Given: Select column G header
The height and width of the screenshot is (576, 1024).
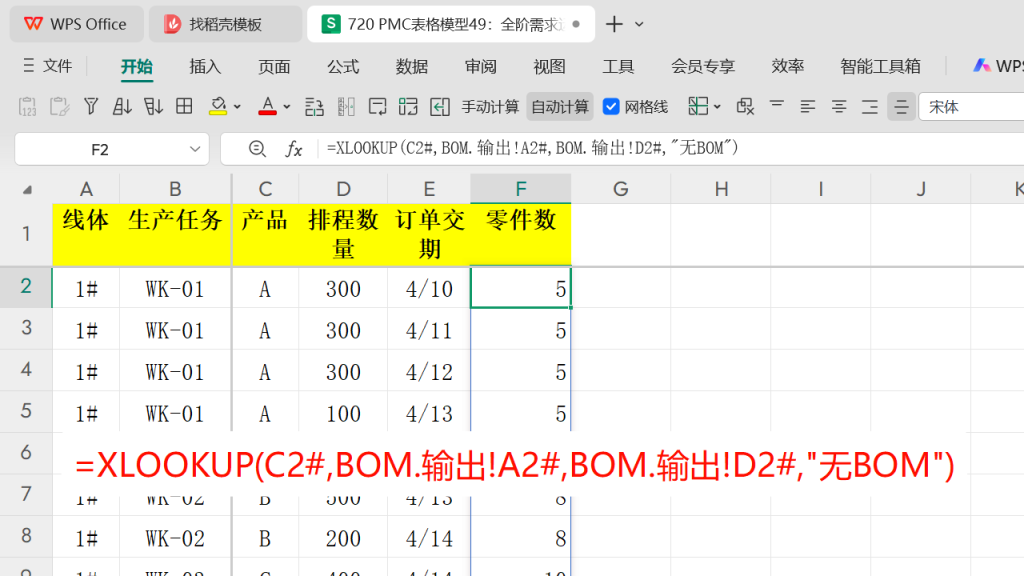Looking at the screenshot, I should (620, 189).
